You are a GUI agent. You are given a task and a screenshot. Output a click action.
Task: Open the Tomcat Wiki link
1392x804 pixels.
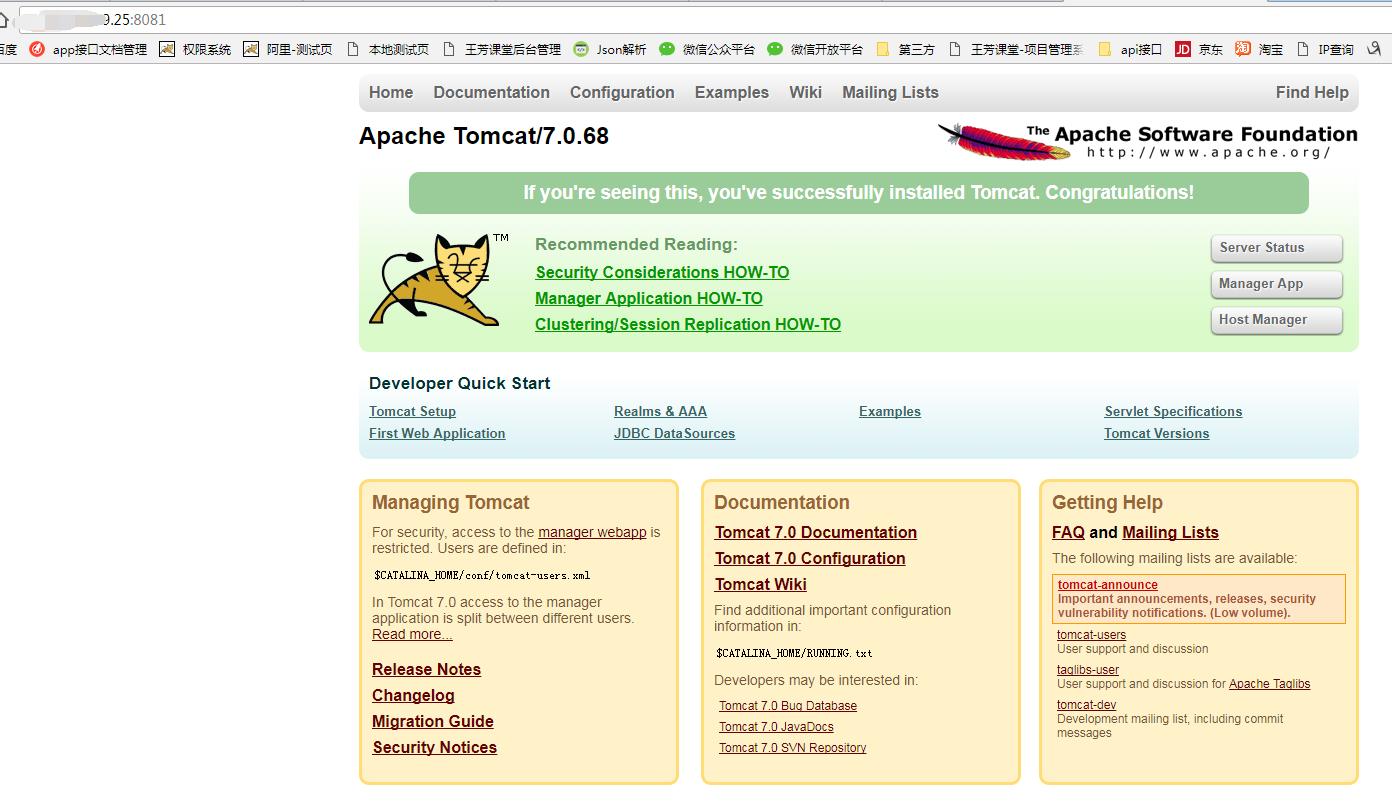pyautogui.click(x=761, y=584)
